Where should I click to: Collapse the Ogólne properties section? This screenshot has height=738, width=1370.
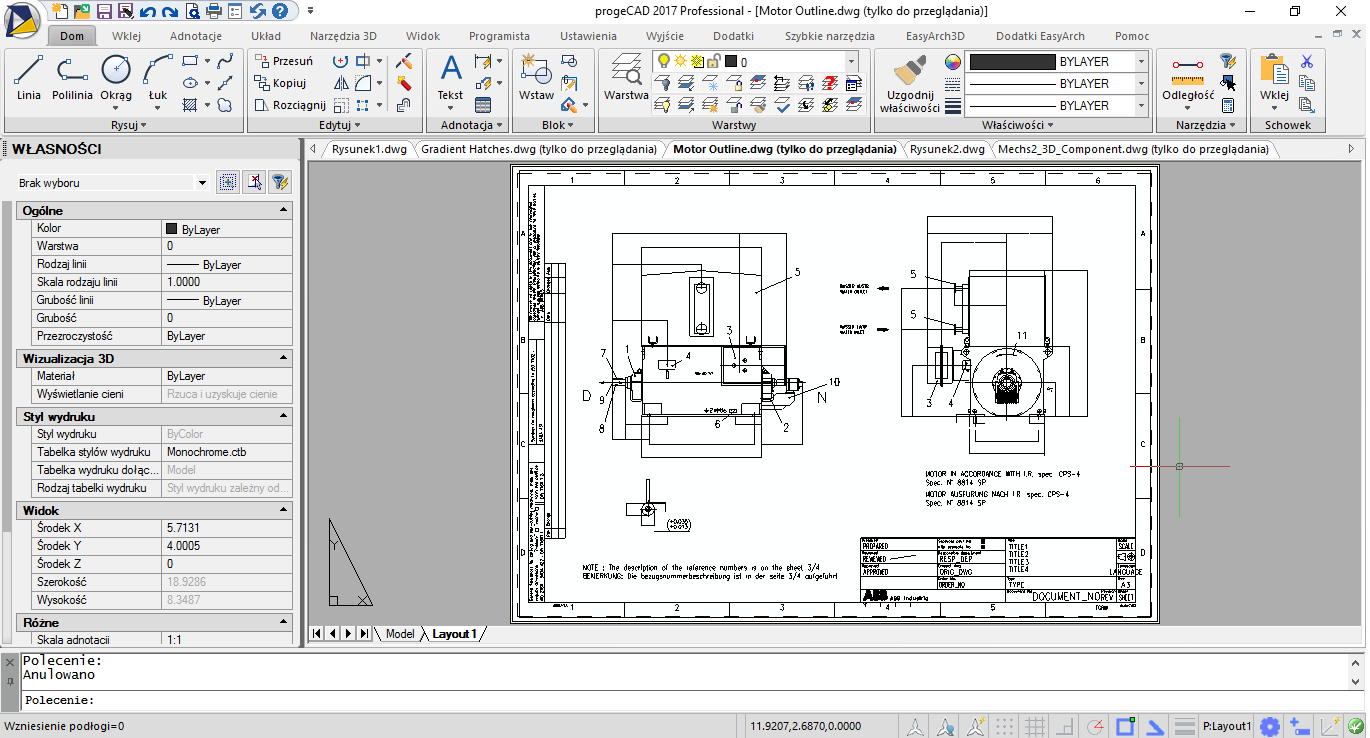(284, 210)
